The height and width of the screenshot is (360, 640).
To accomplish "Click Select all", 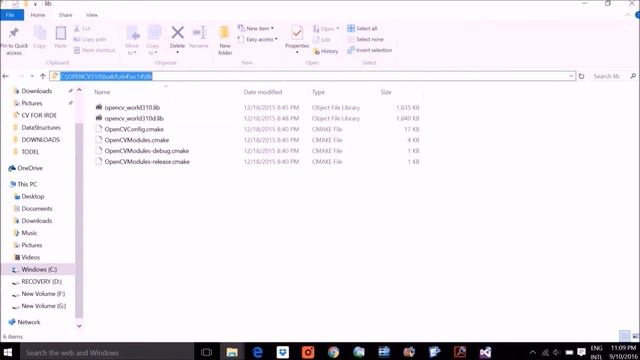I will click(362, 28).
